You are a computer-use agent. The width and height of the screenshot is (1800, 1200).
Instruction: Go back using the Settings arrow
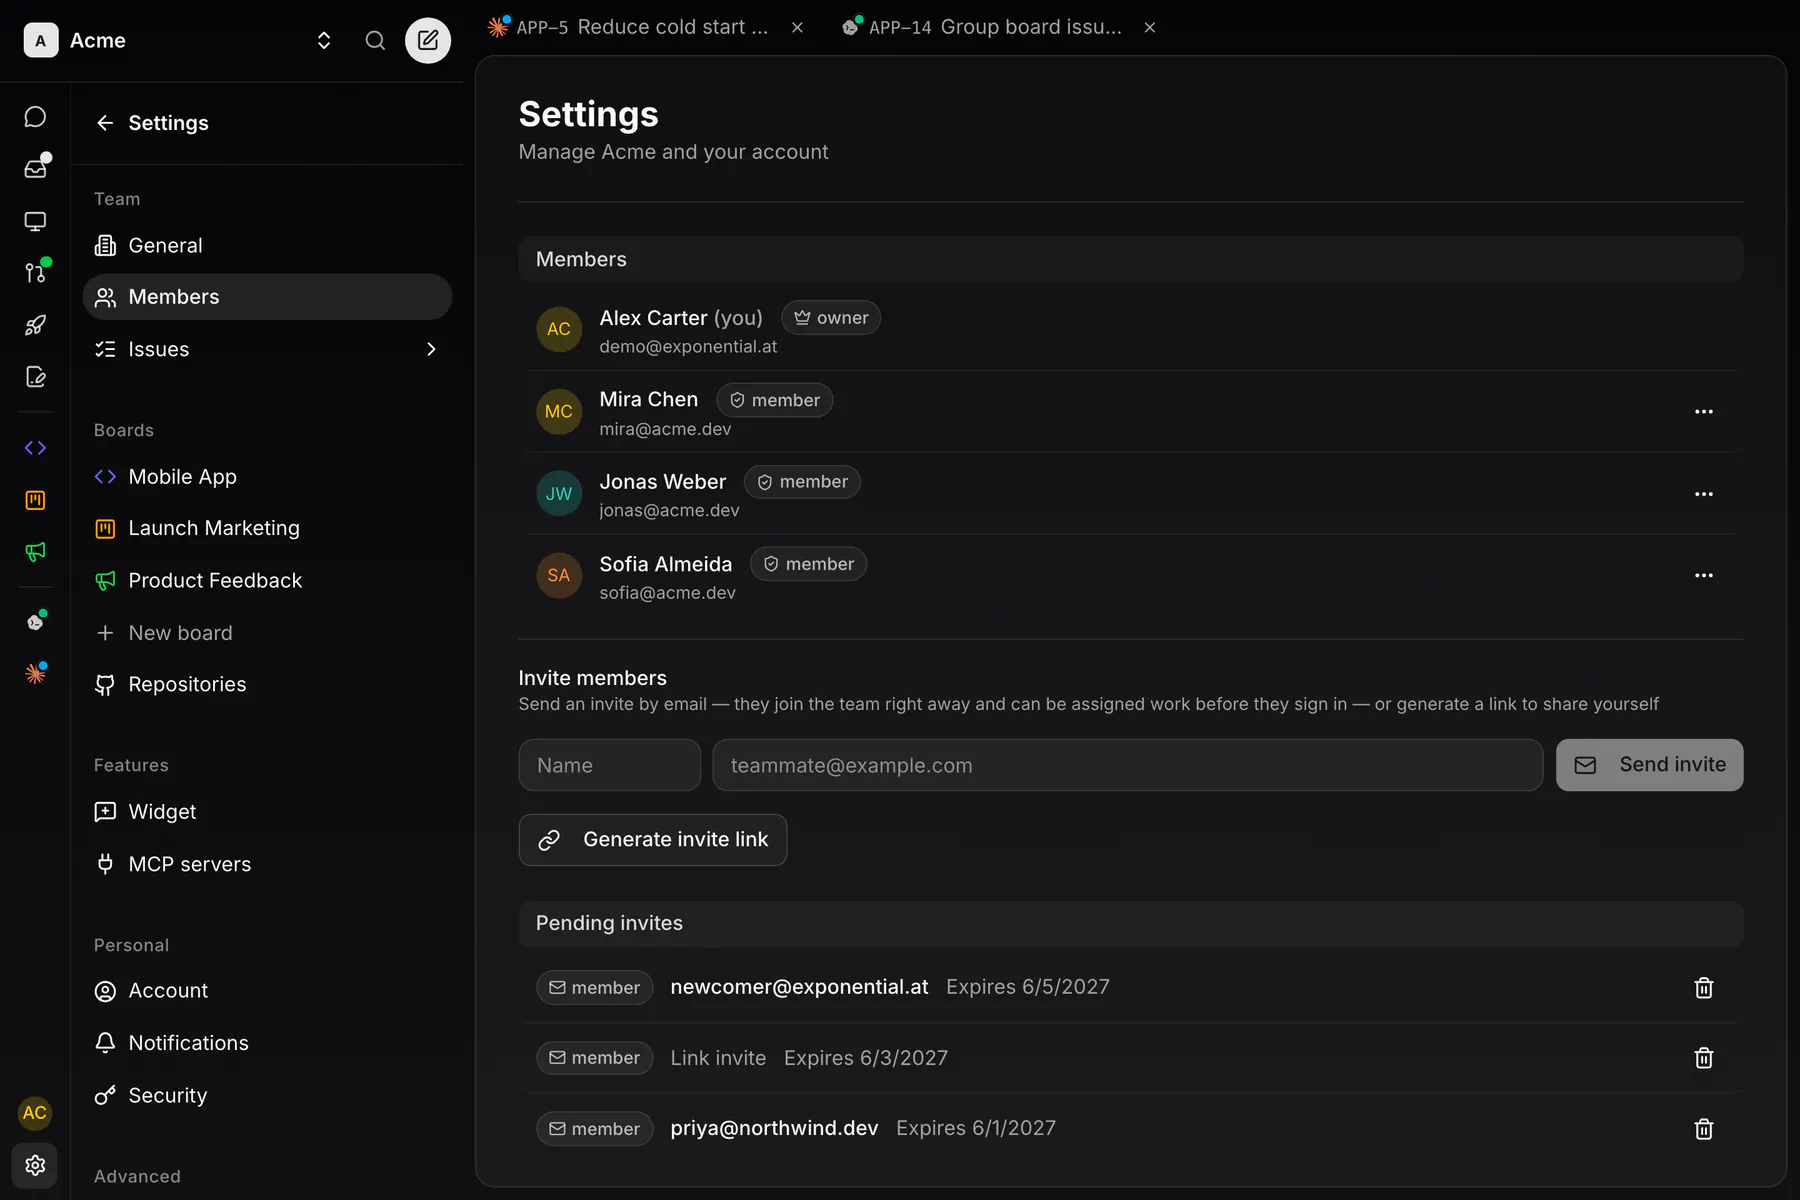click(x=105, y=123)
